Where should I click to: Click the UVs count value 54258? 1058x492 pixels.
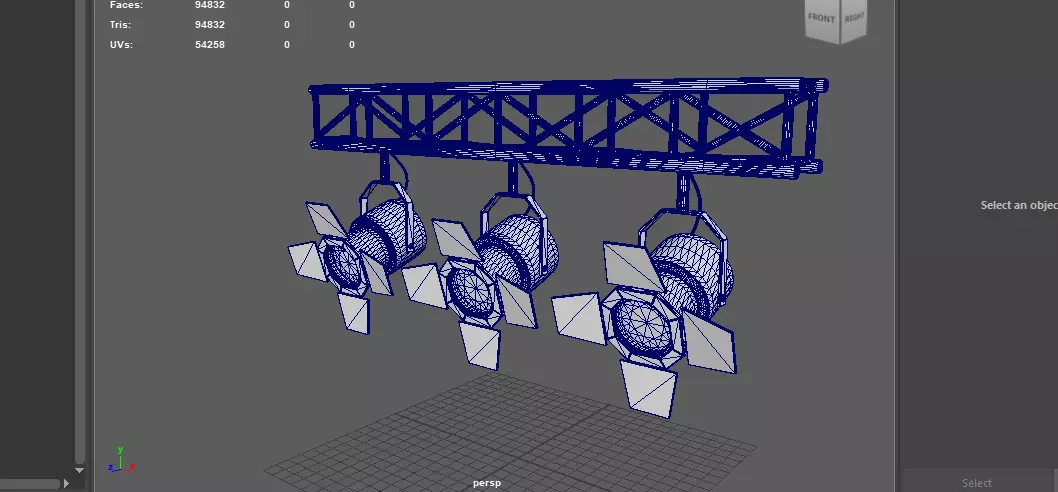210,45
